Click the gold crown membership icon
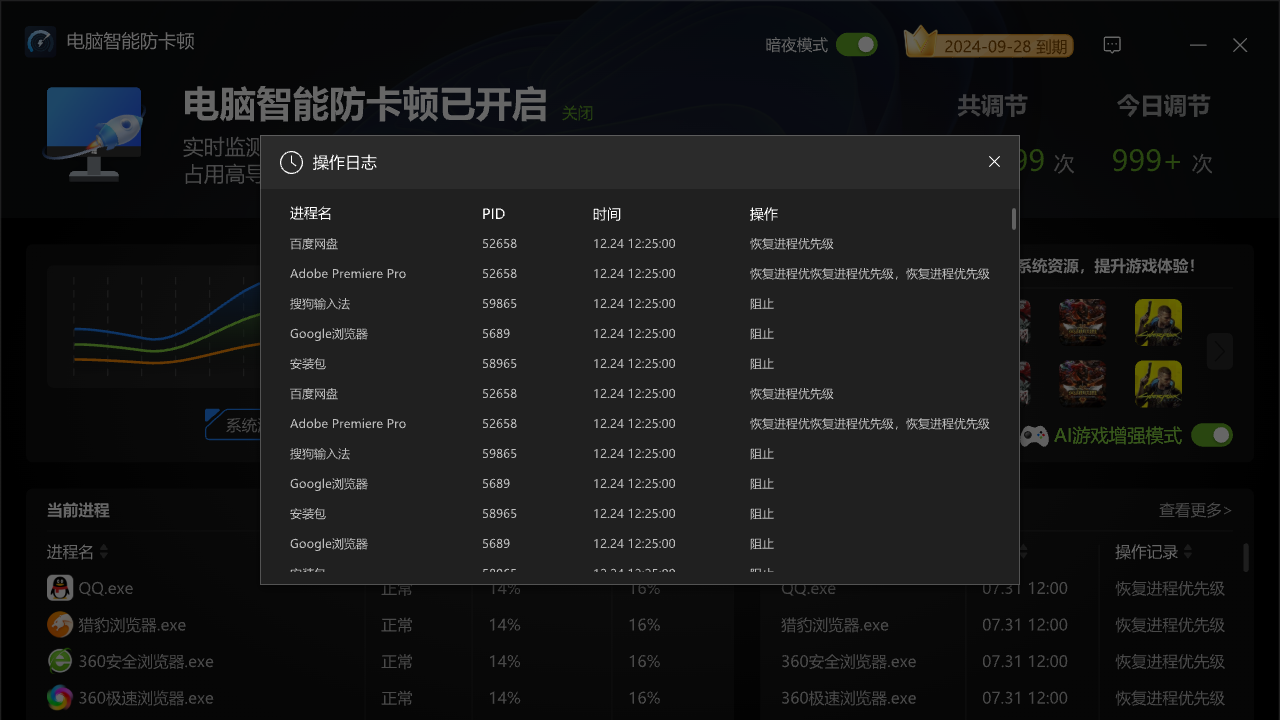The image size is (1280, 720). 921,41
